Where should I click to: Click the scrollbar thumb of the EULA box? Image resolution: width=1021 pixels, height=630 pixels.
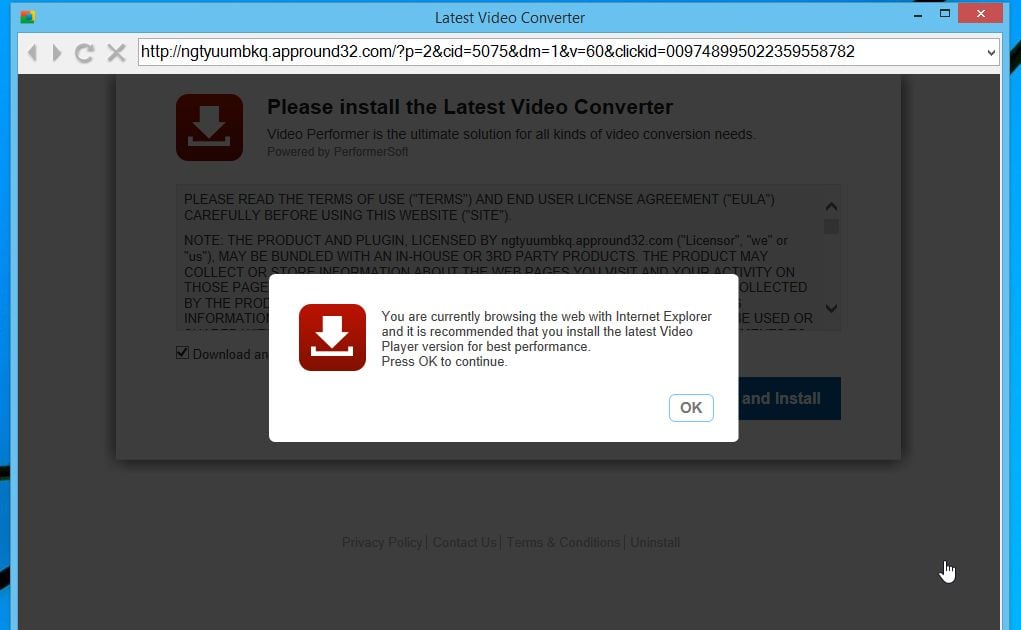(x=831, y=228)
